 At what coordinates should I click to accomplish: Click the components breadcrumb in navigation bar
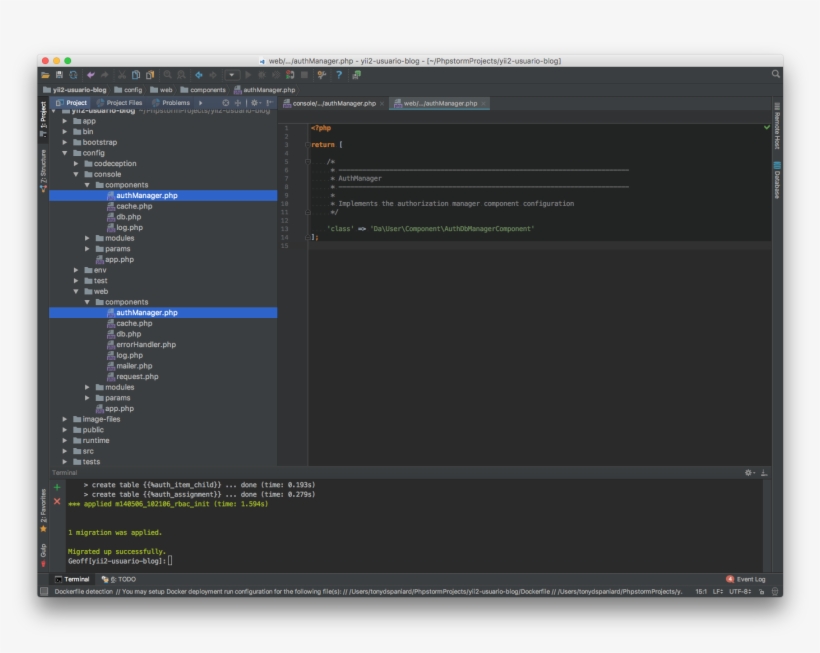tap(207, 90)
